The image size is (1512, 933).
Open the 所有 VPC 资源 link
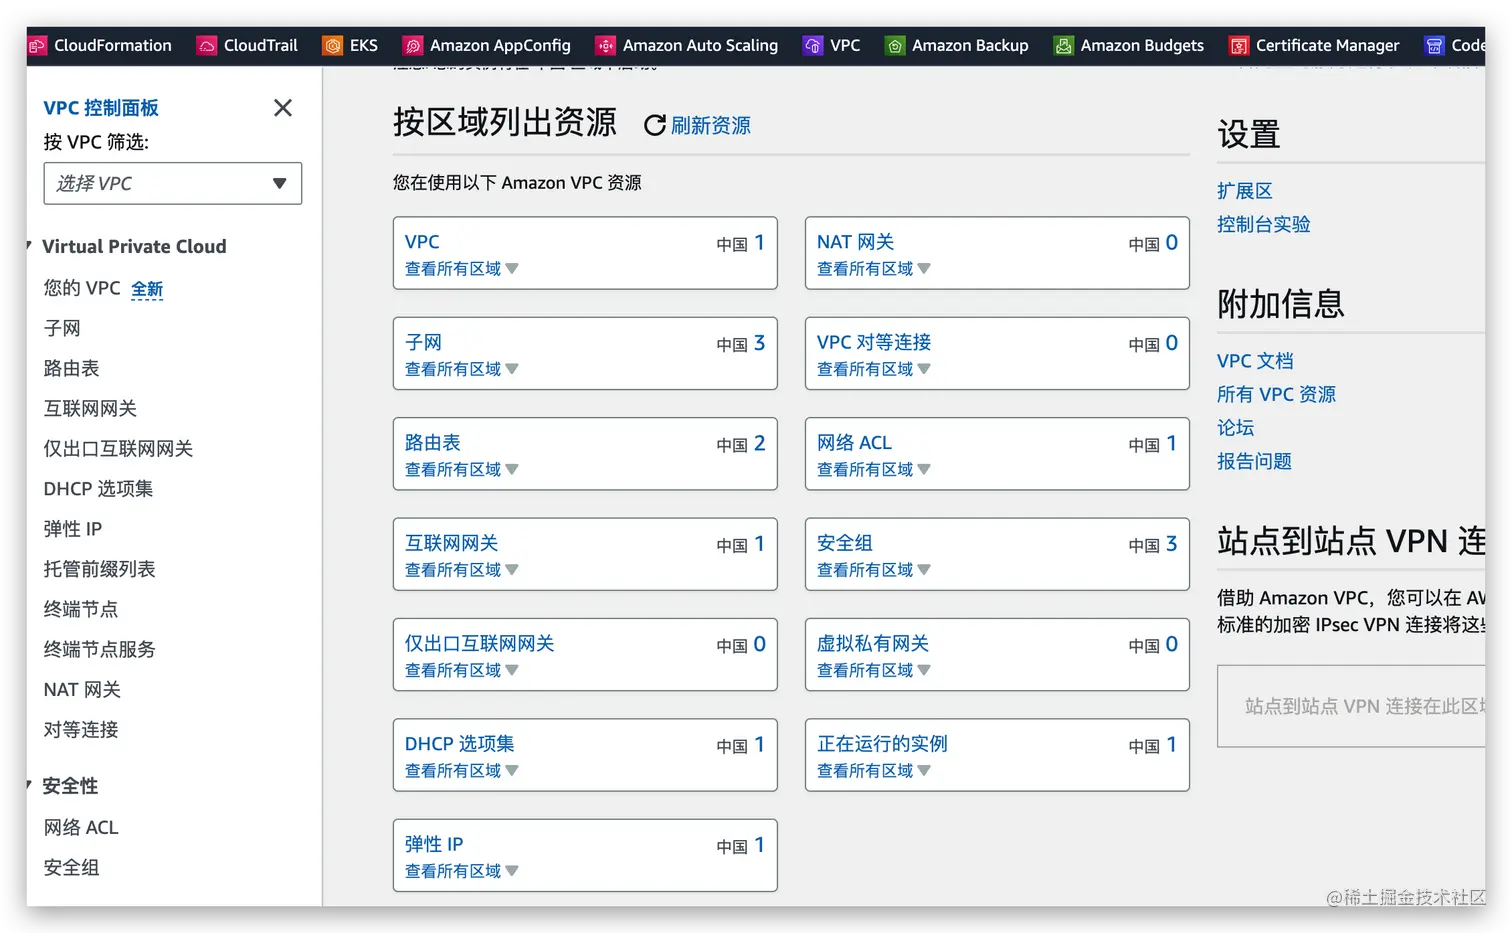pyautogui.click(x=1276, y=394)
